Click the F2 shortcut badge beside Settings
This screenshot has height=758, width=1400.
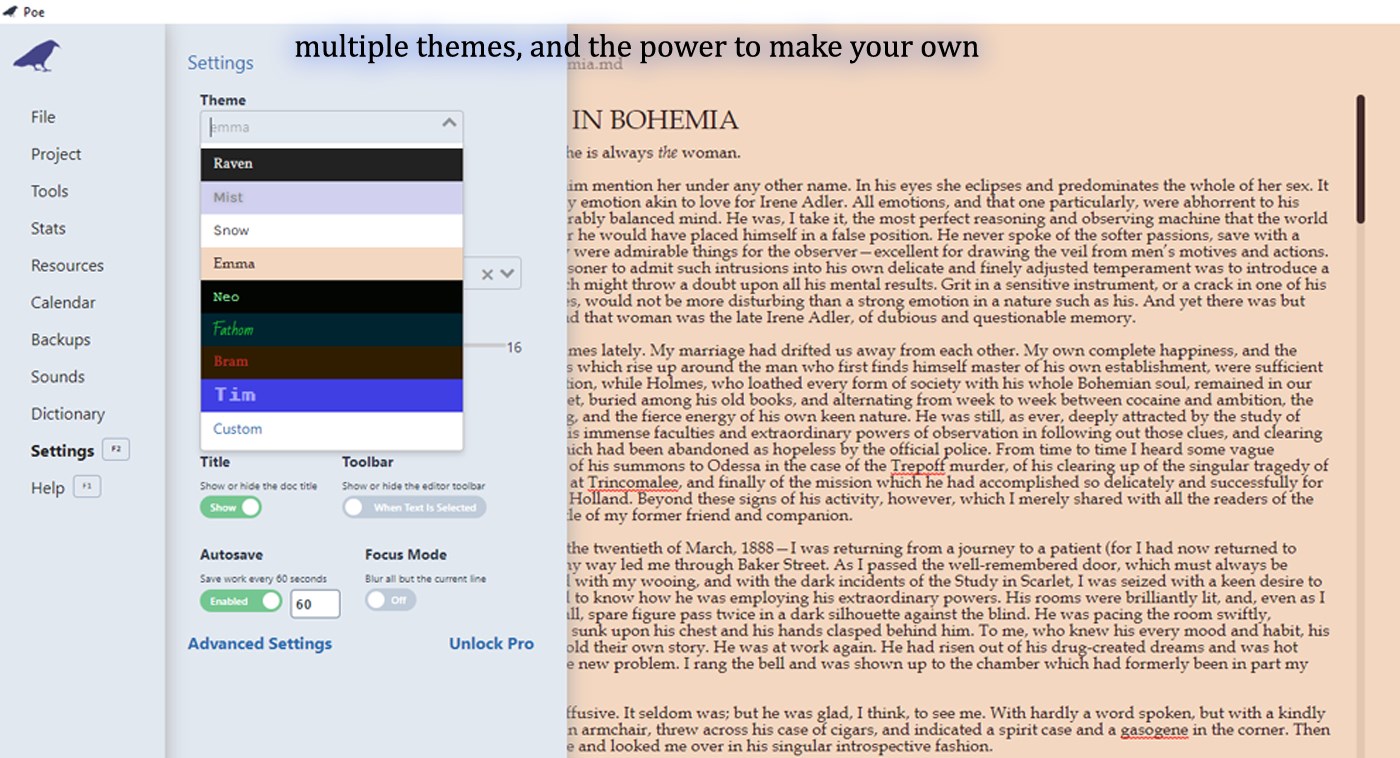click(115, 450)
